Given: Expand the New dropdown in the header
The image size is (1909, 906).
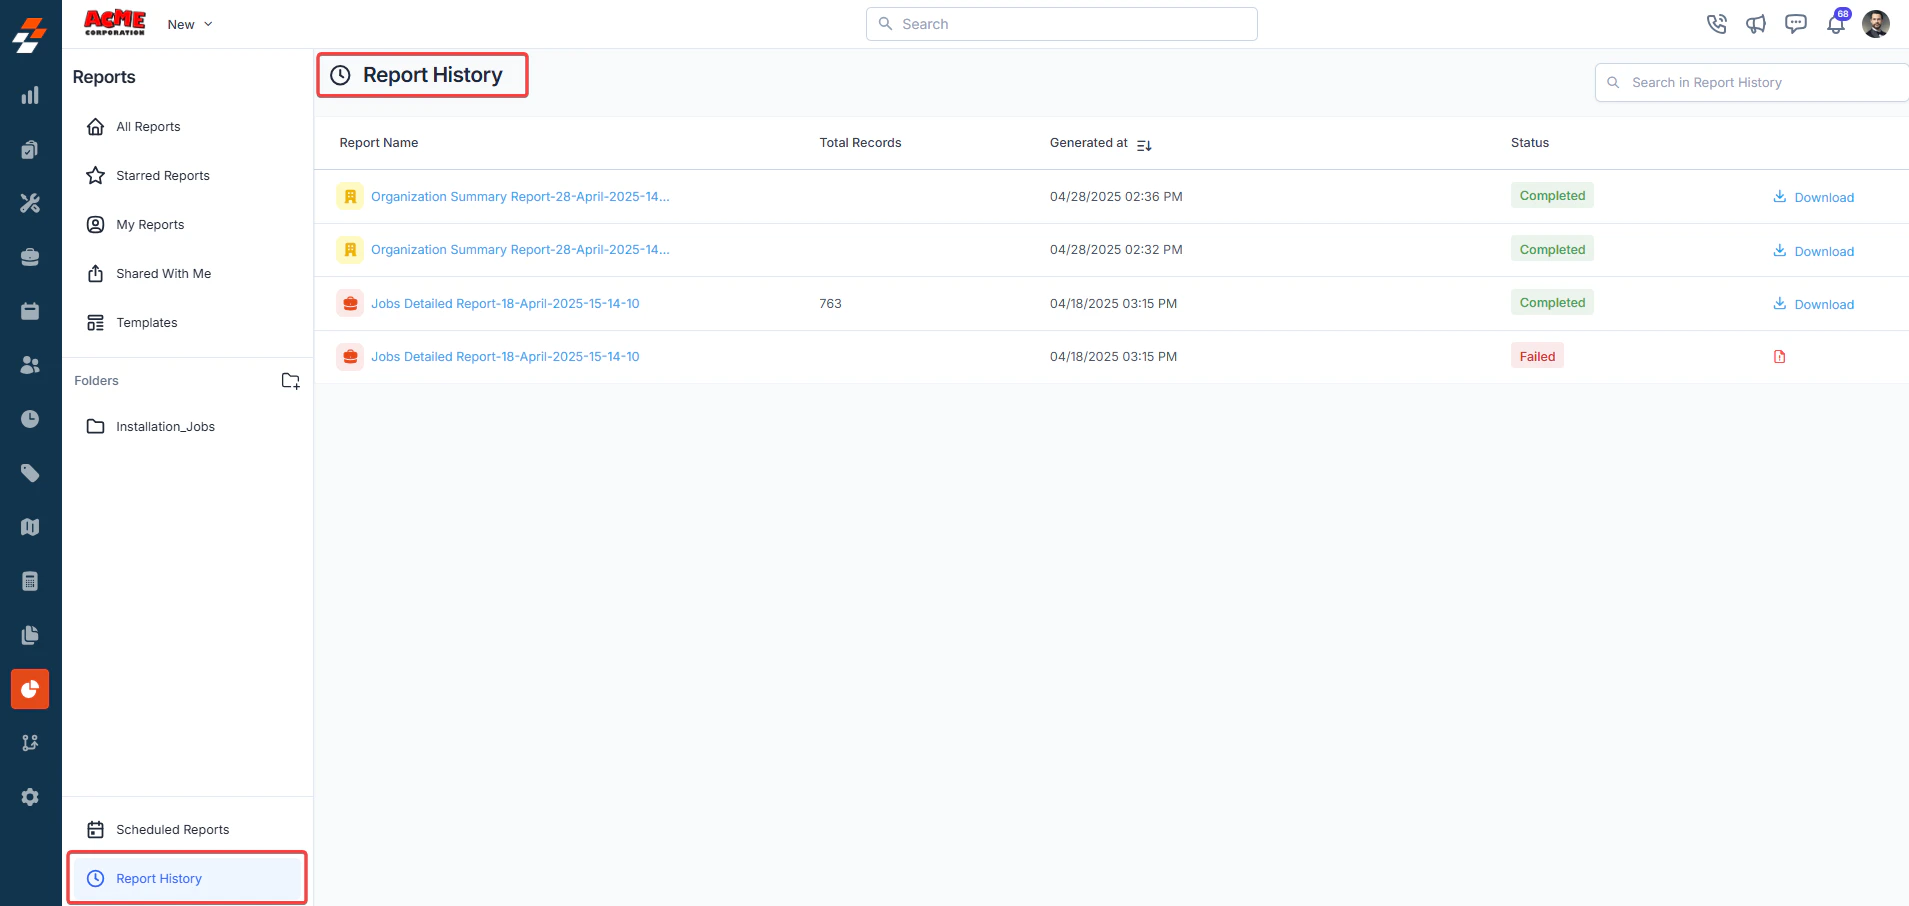Looking at the screenshot, I should click(190, 24).
